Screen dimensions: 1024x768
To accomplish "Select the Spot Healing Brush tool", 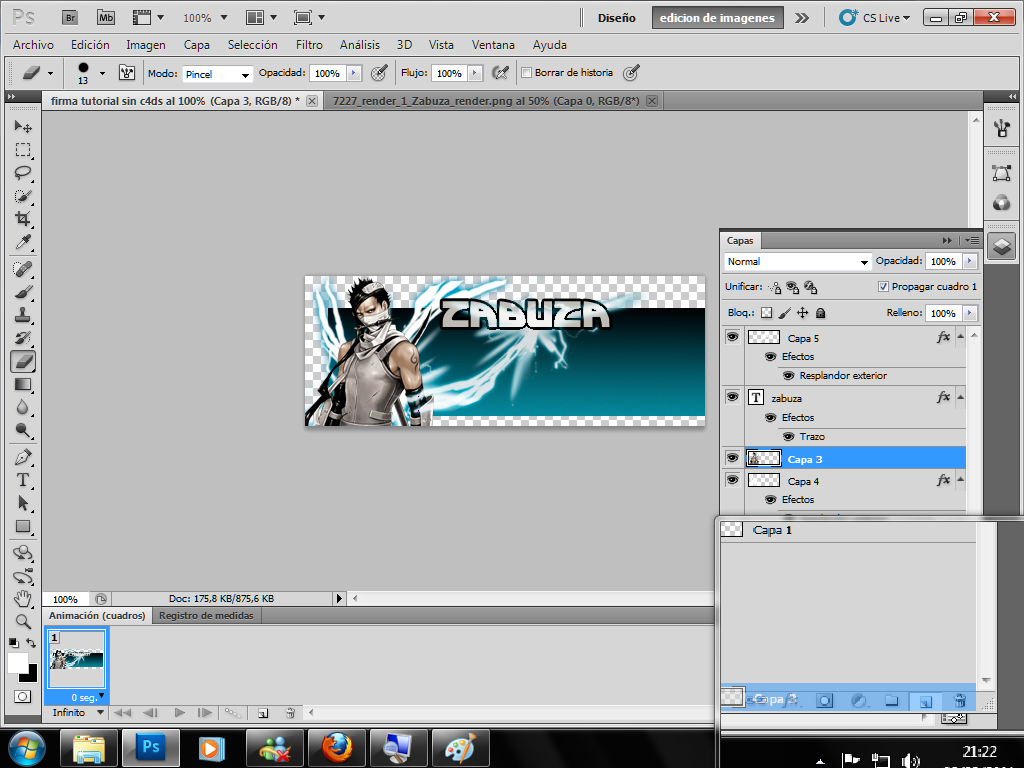I will (x=23, y=268).
